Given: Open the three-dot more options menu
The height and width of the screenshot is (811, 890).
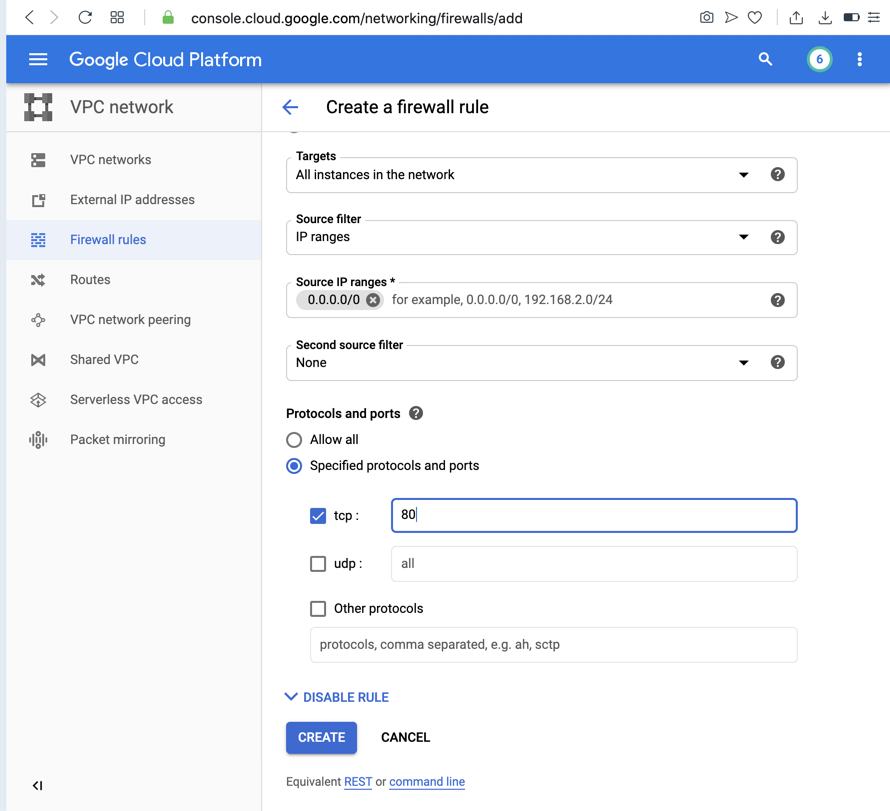Looking at the screenshot, I should (x=859, y=60).
